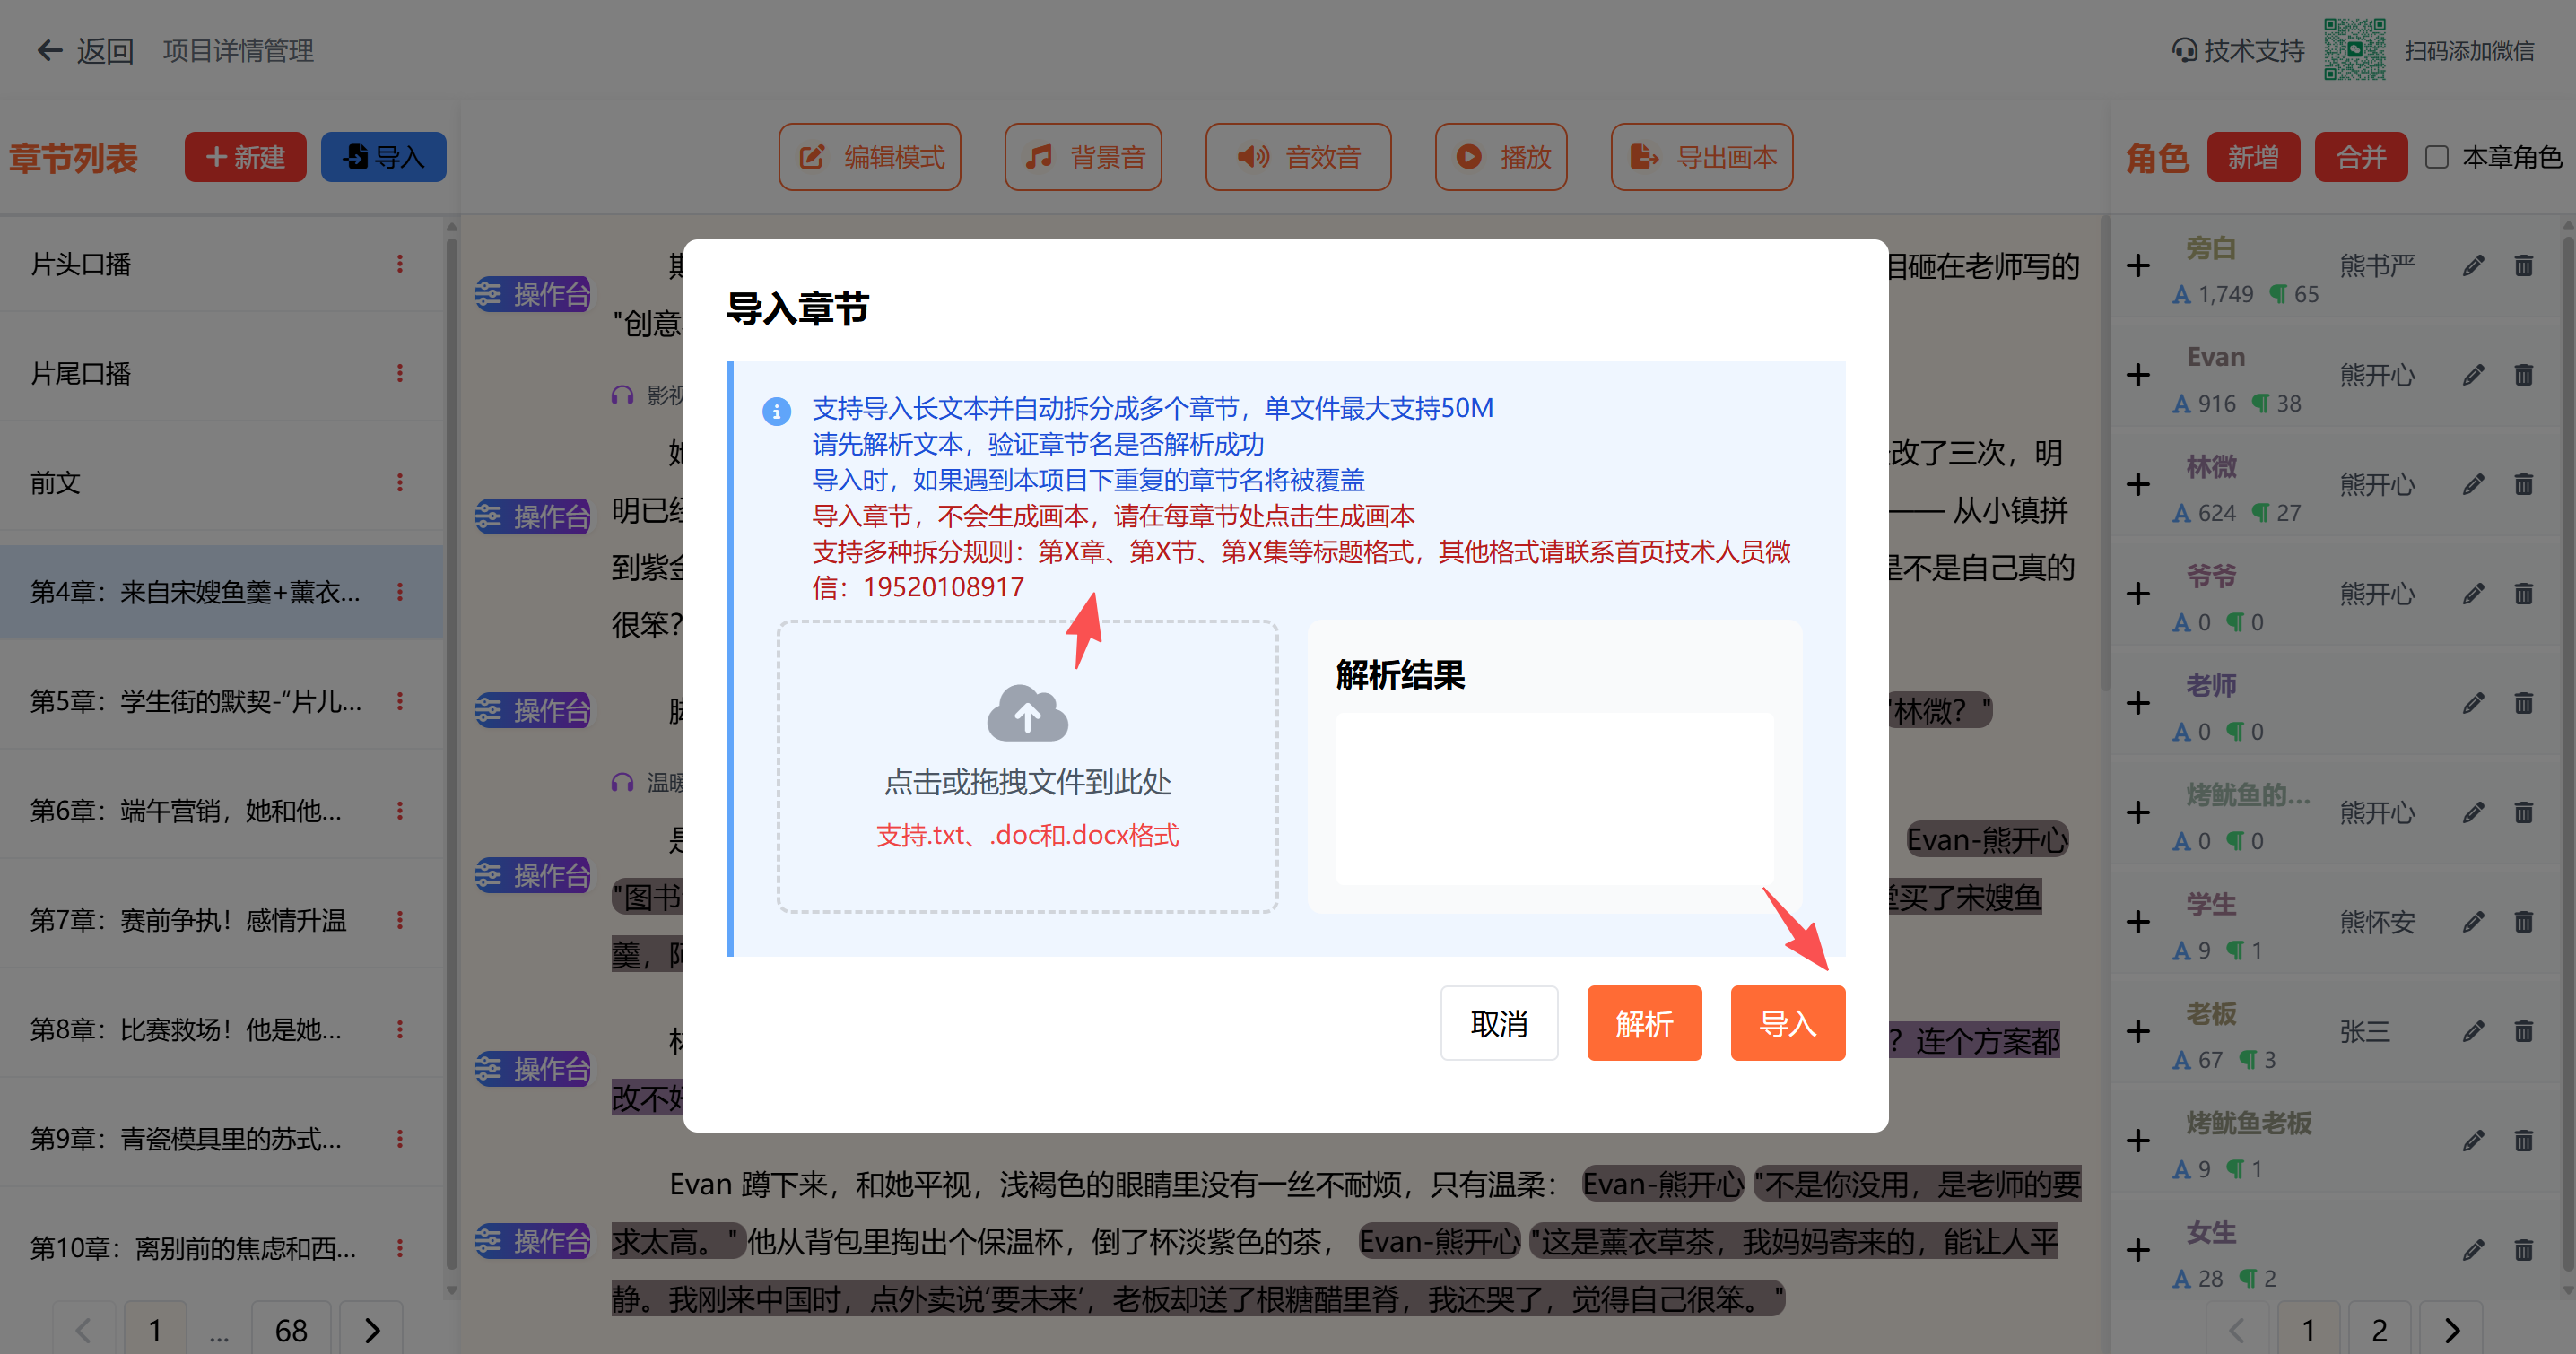Click 取消 to cancel import dialog
The width and height of the screenshot is (2576, 1354).
pyautogui.click(x=1498, y=1023)
